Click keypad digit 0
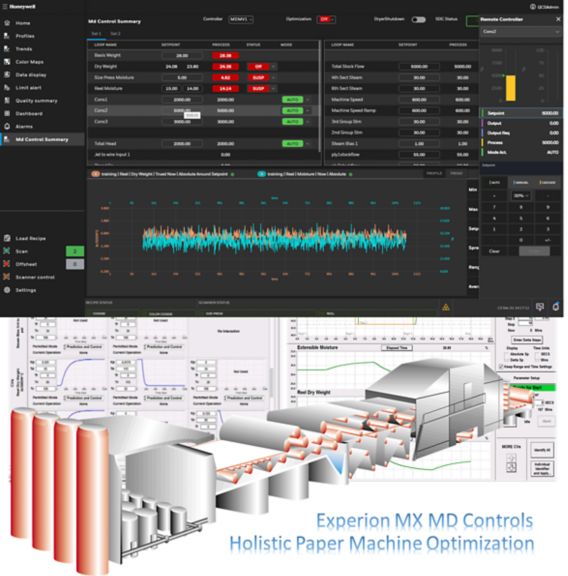 pyautogui.click(x=521, y=240)
